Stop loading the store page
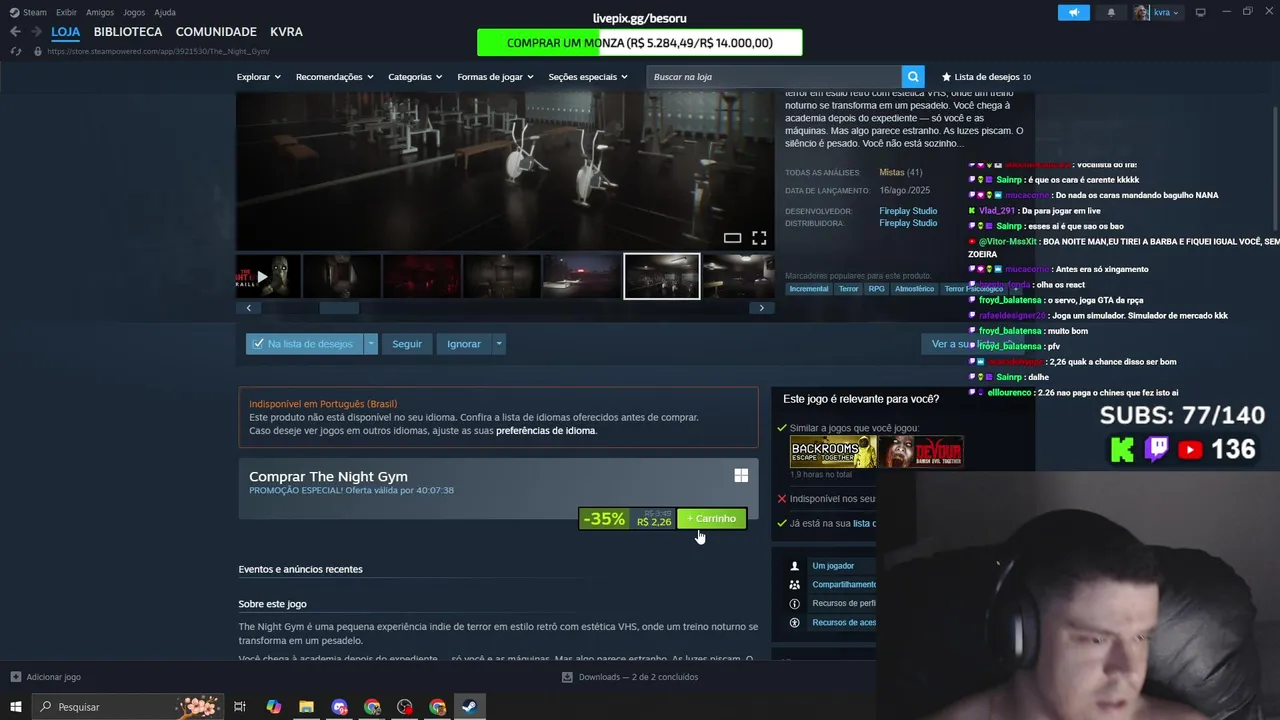This screenshot has height=720, width=1280. [x=16, y=51]
